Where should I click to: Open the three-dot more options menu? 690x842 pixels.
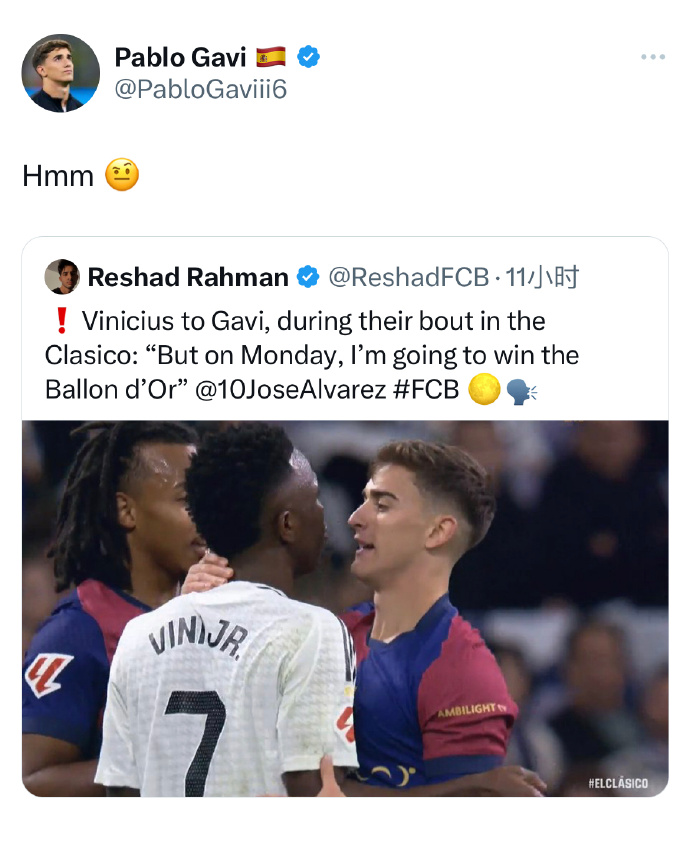[653, 57]
